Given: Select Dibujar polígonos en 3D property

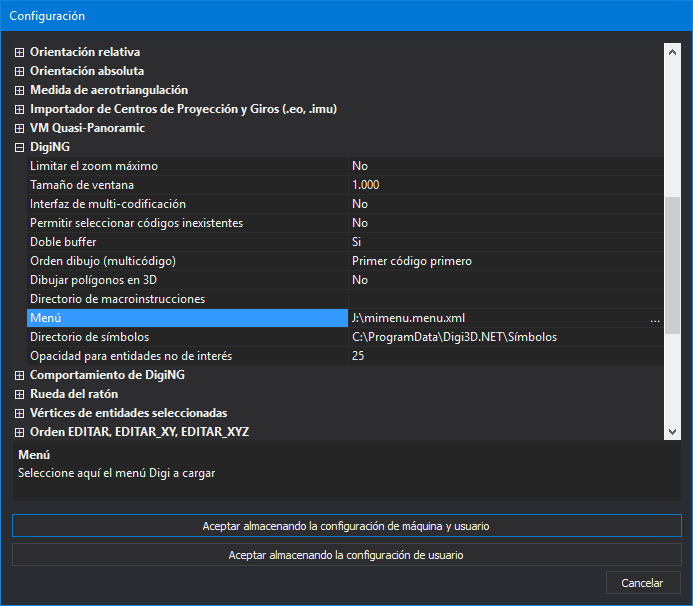Looking at the screenshot, I should click(x=187, y=280).
